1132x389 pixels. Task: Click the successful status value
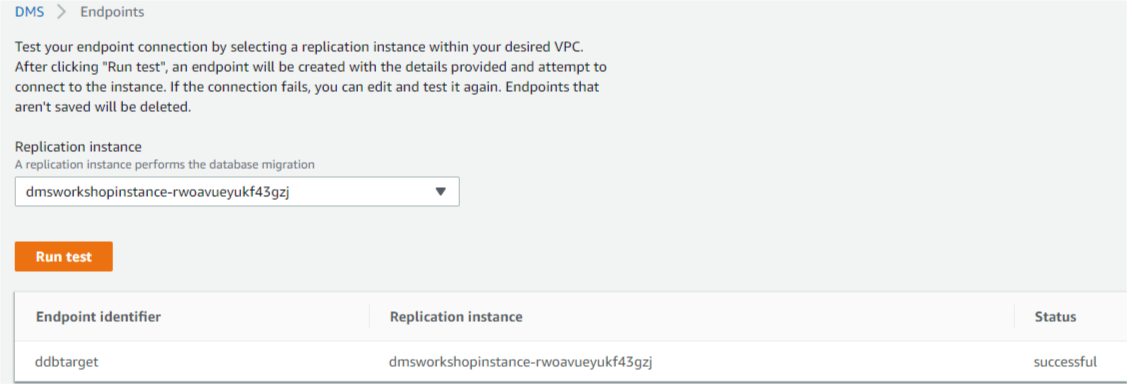(x=1066, y=362)
